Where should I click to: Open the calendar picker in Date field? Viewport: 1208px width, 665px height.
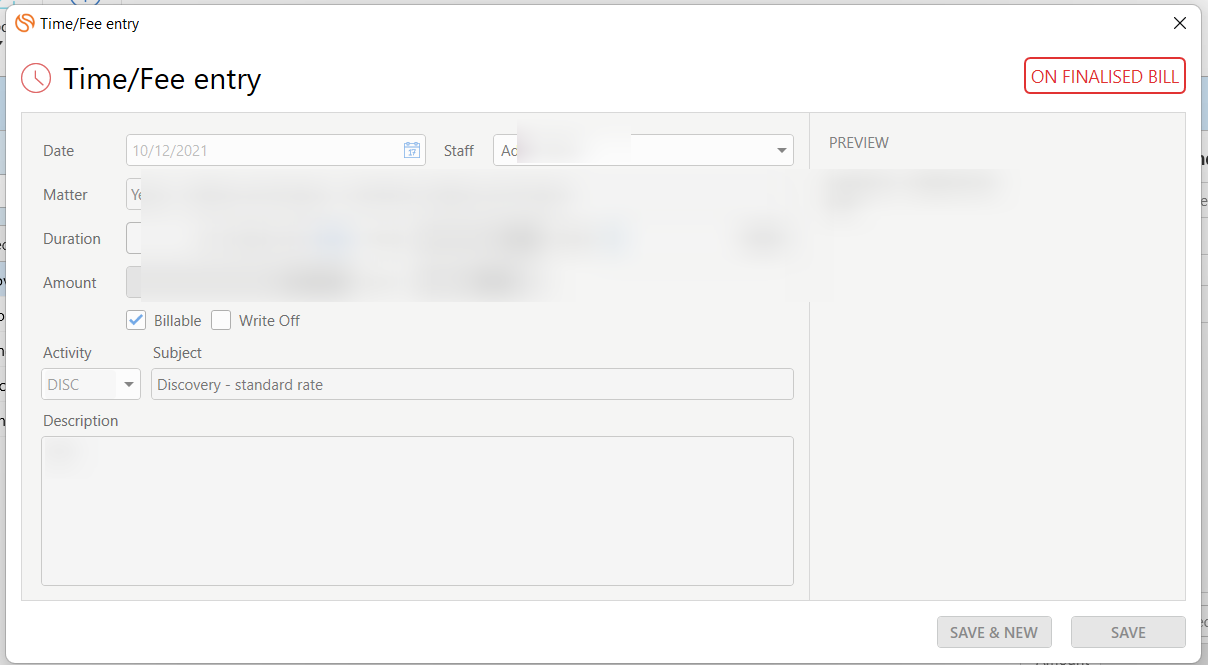[411, 150]
